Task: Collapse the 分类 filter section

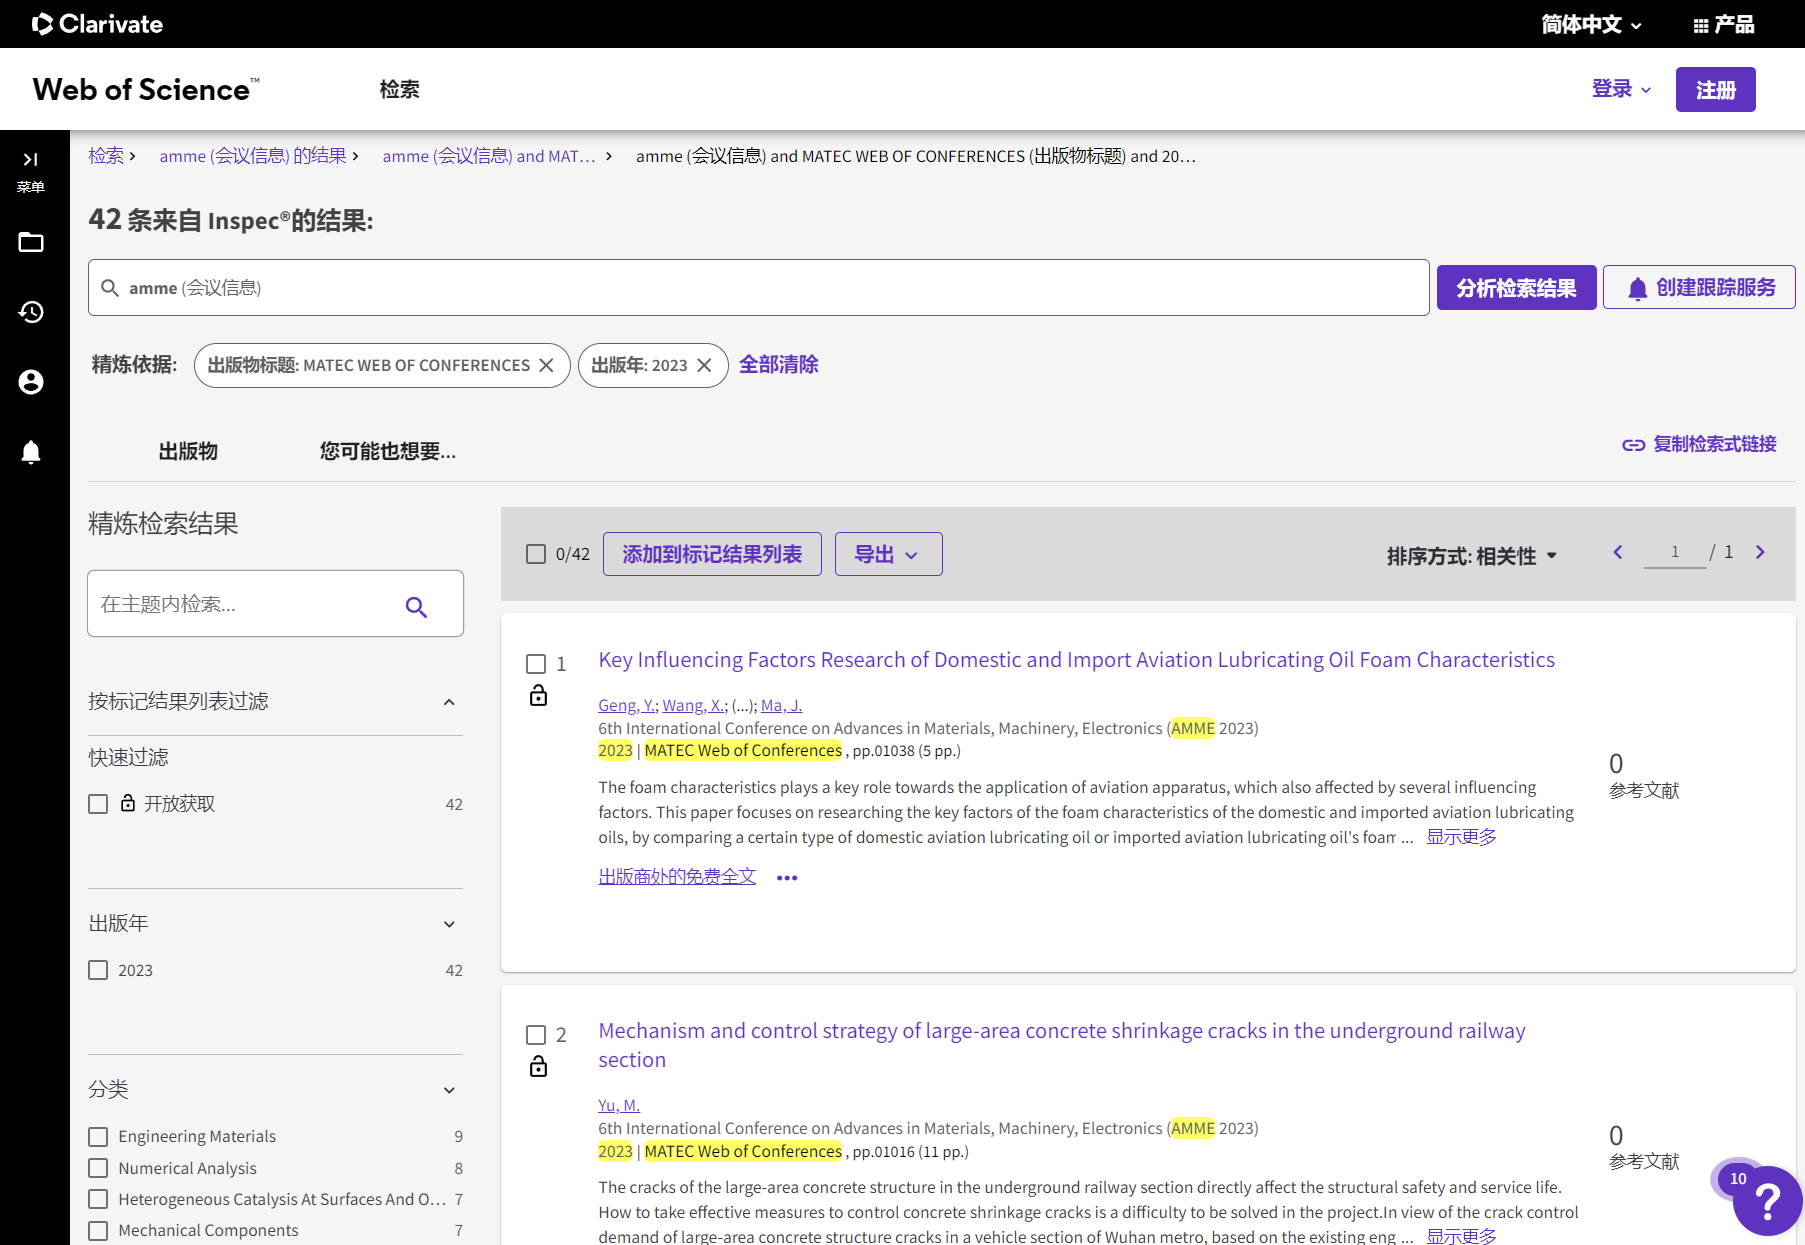Action: tap(449, 1090)
